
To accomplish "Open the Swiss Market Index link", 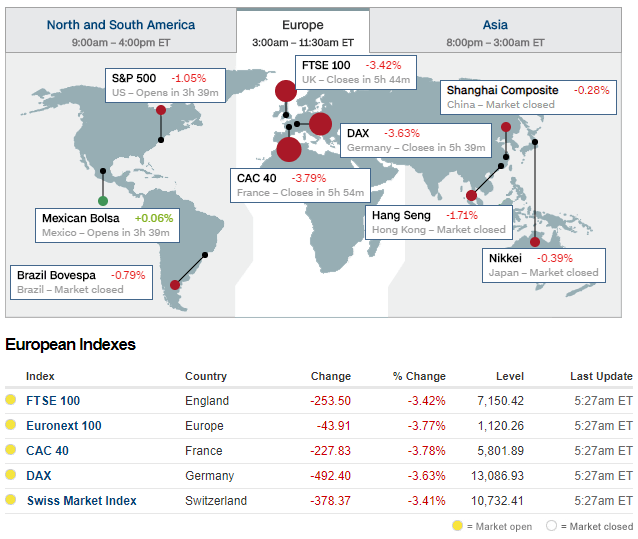I will [81, 501].
